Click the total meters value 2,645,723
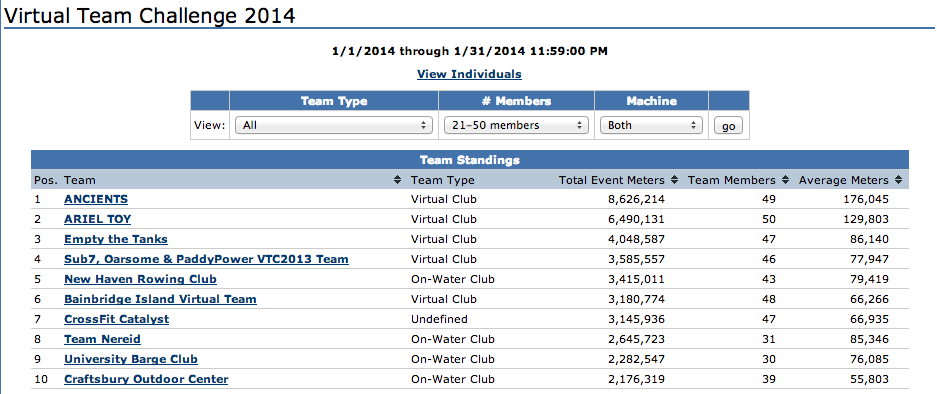This screenshot has height=394, width=937. point(636,339)
